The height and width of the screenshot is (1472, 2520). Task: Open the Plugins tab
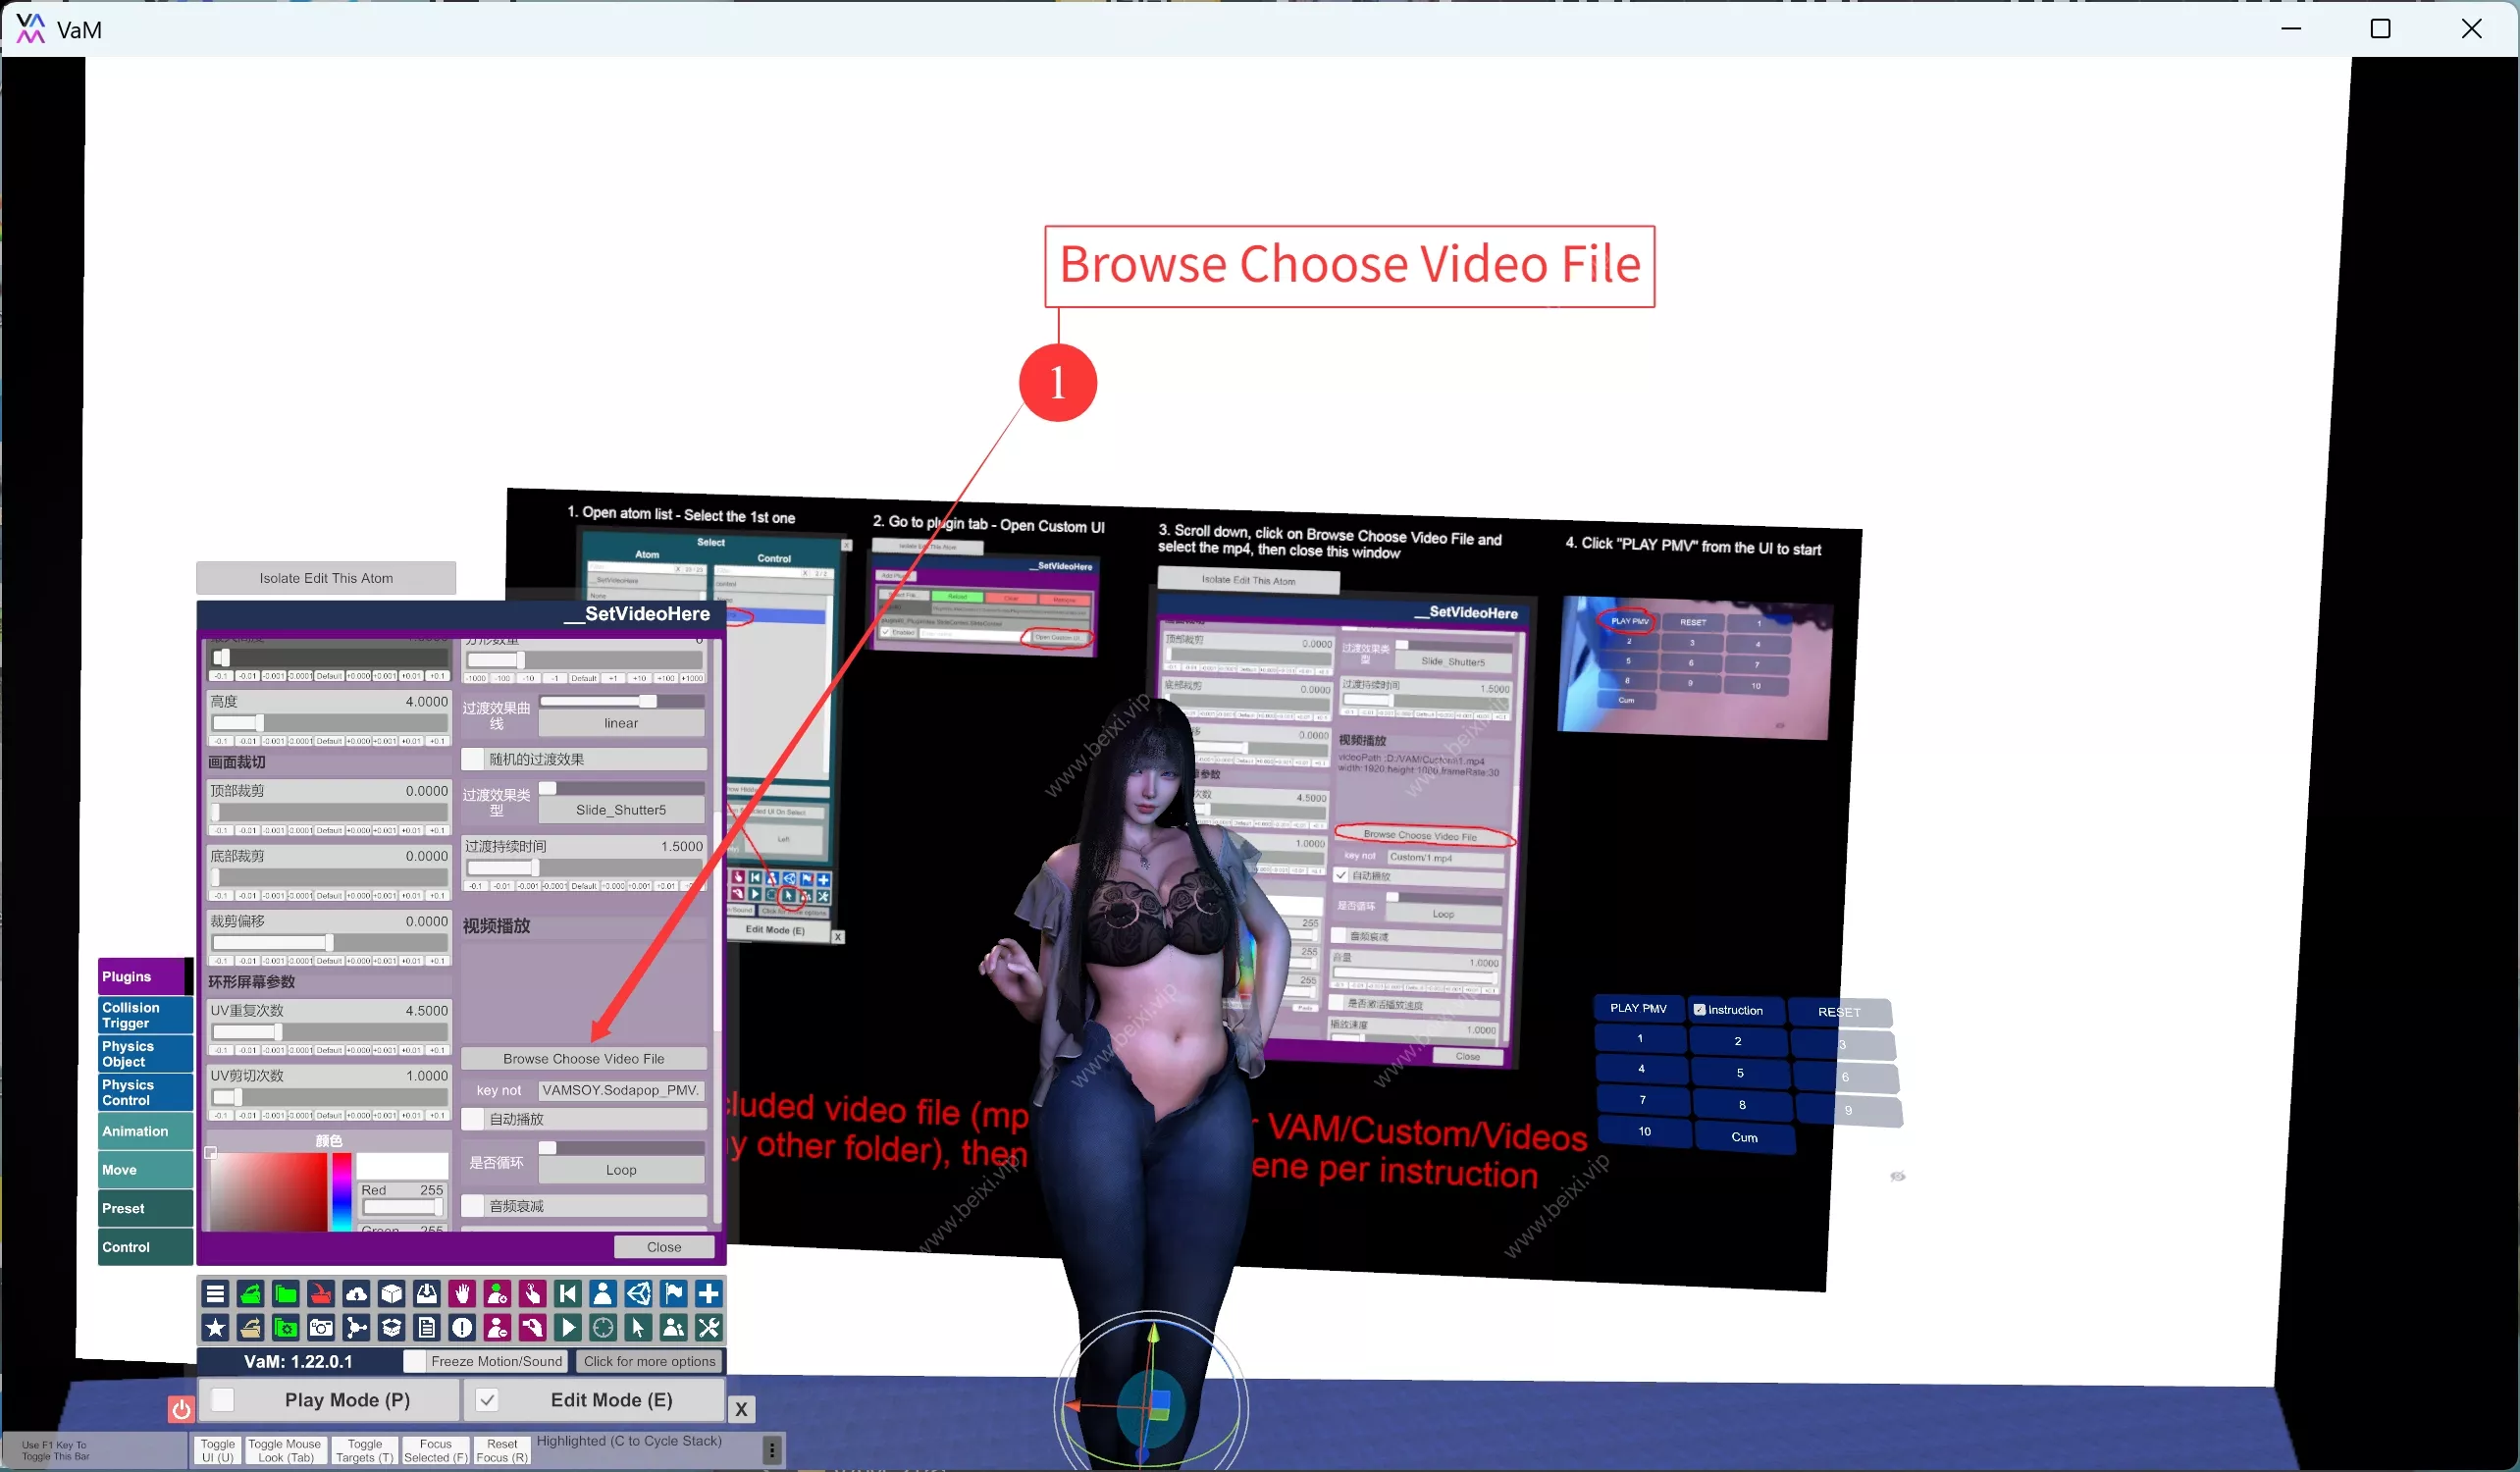(x=145, y=976)
